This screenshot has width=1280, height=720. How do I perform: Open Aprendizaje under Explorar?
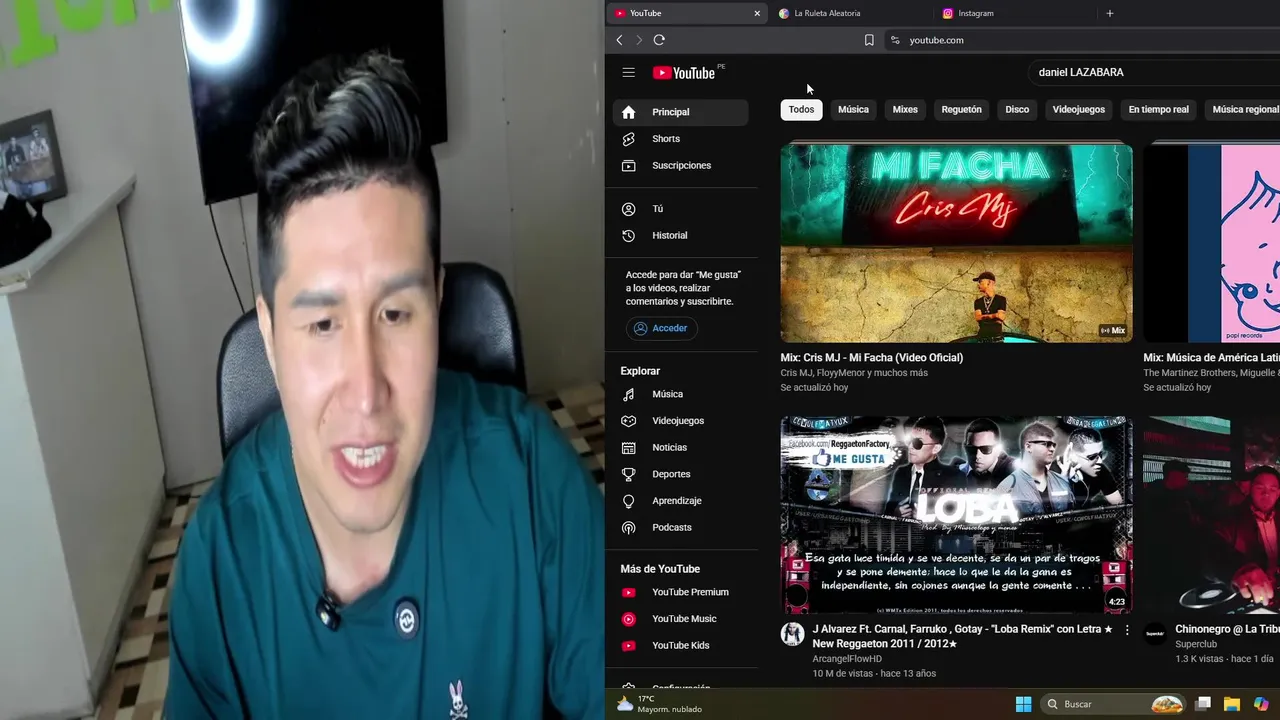pyautogui.click(x=680, y=501)
